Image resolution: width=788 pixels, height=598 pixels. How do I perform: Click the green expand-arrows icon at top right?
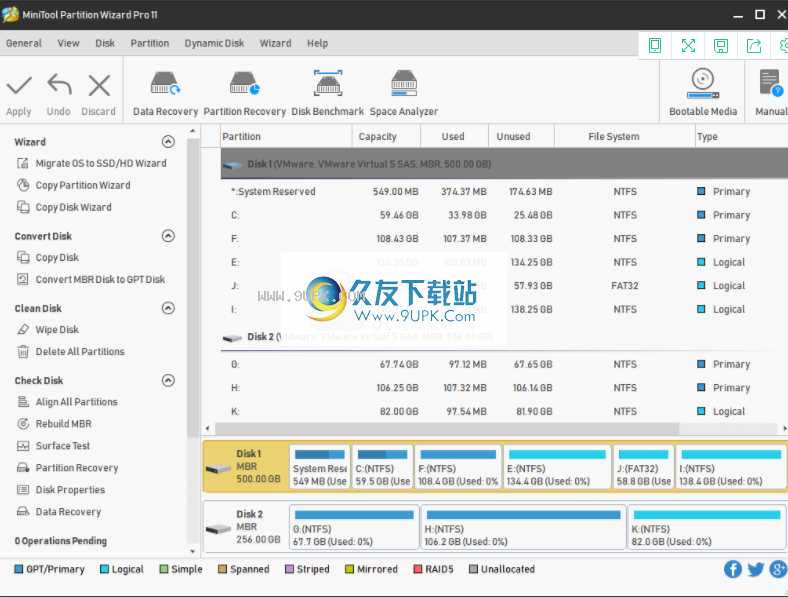688,46
